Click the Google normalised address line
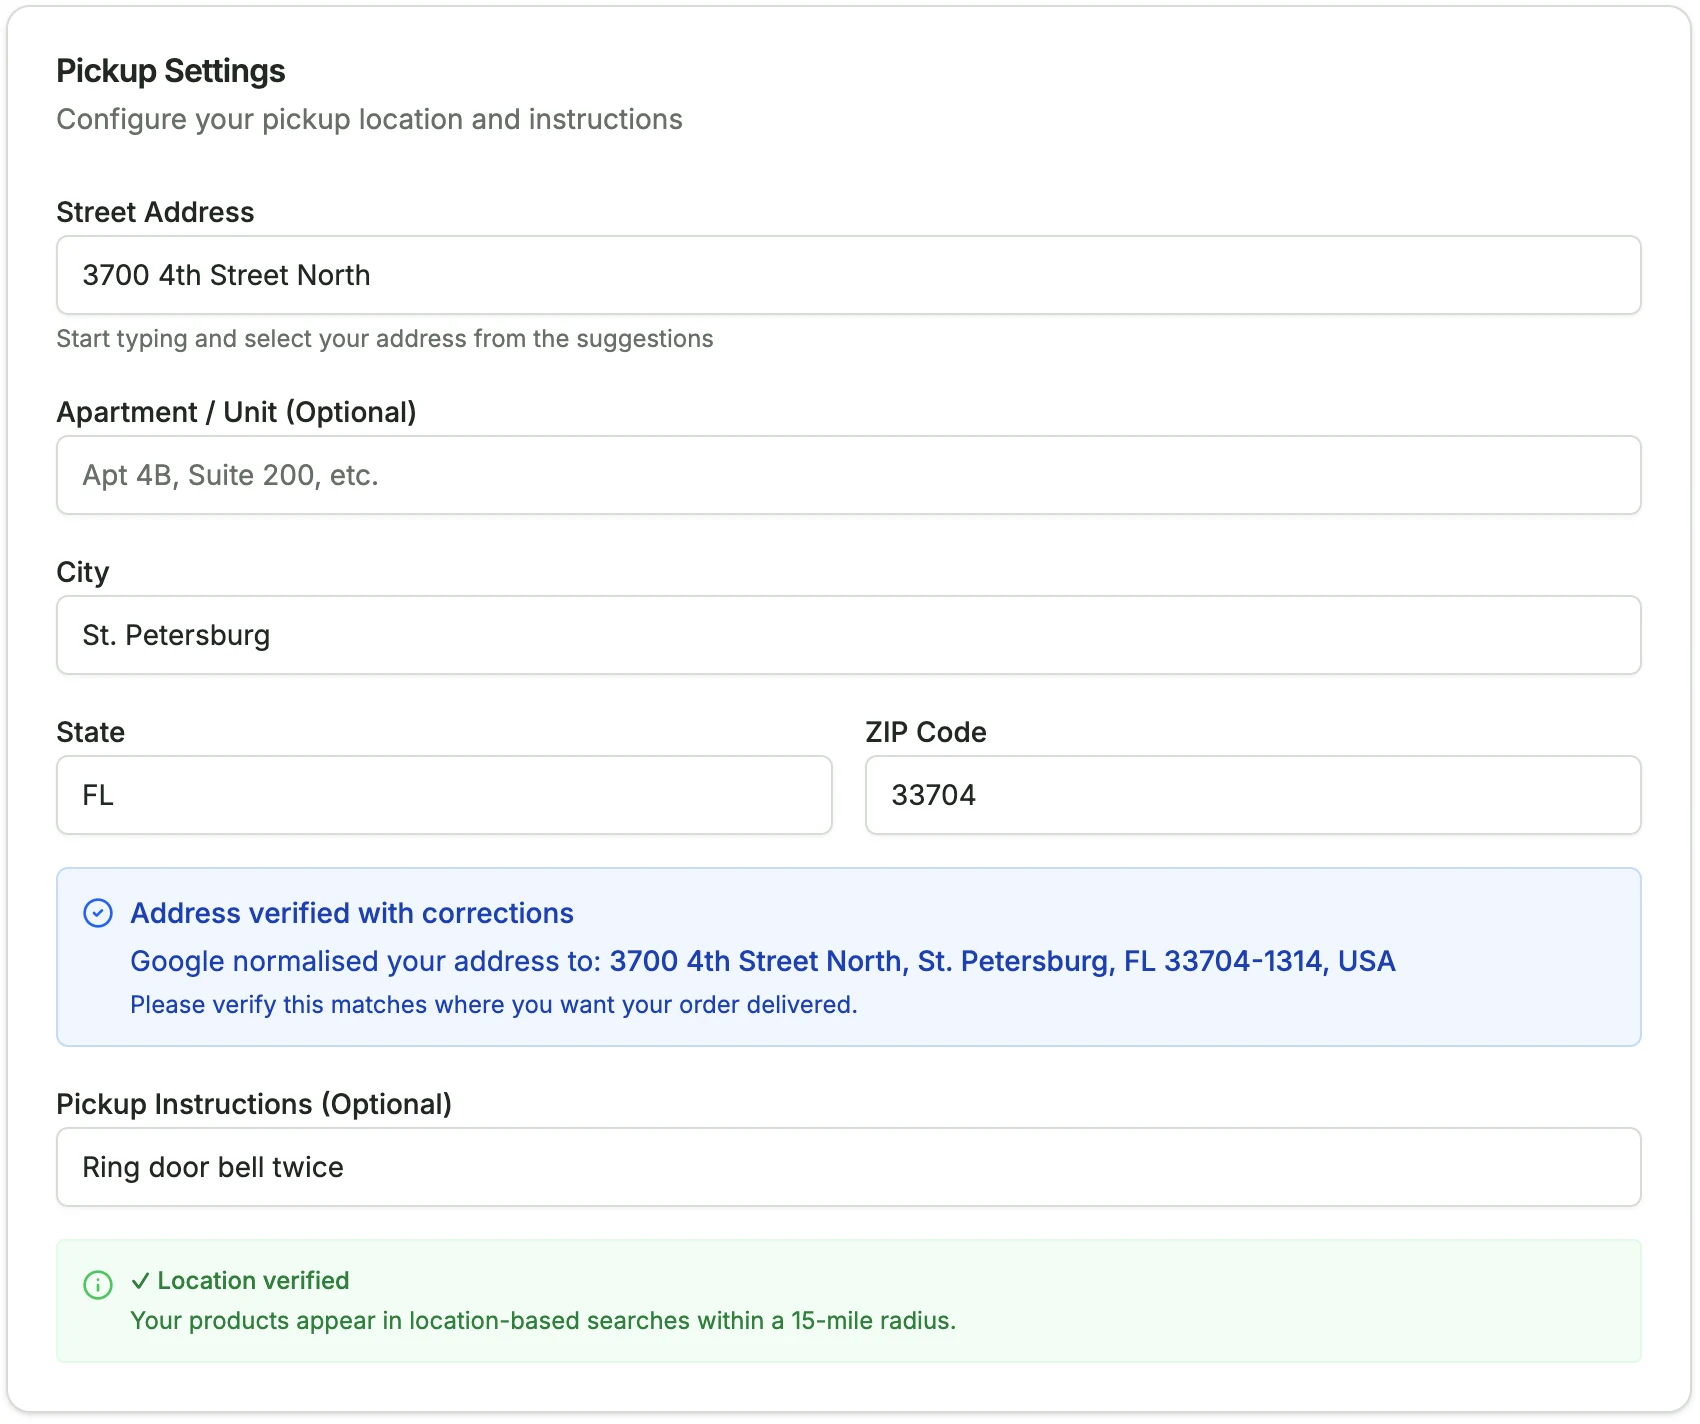 pyautogui.click(x=763, y=961)
